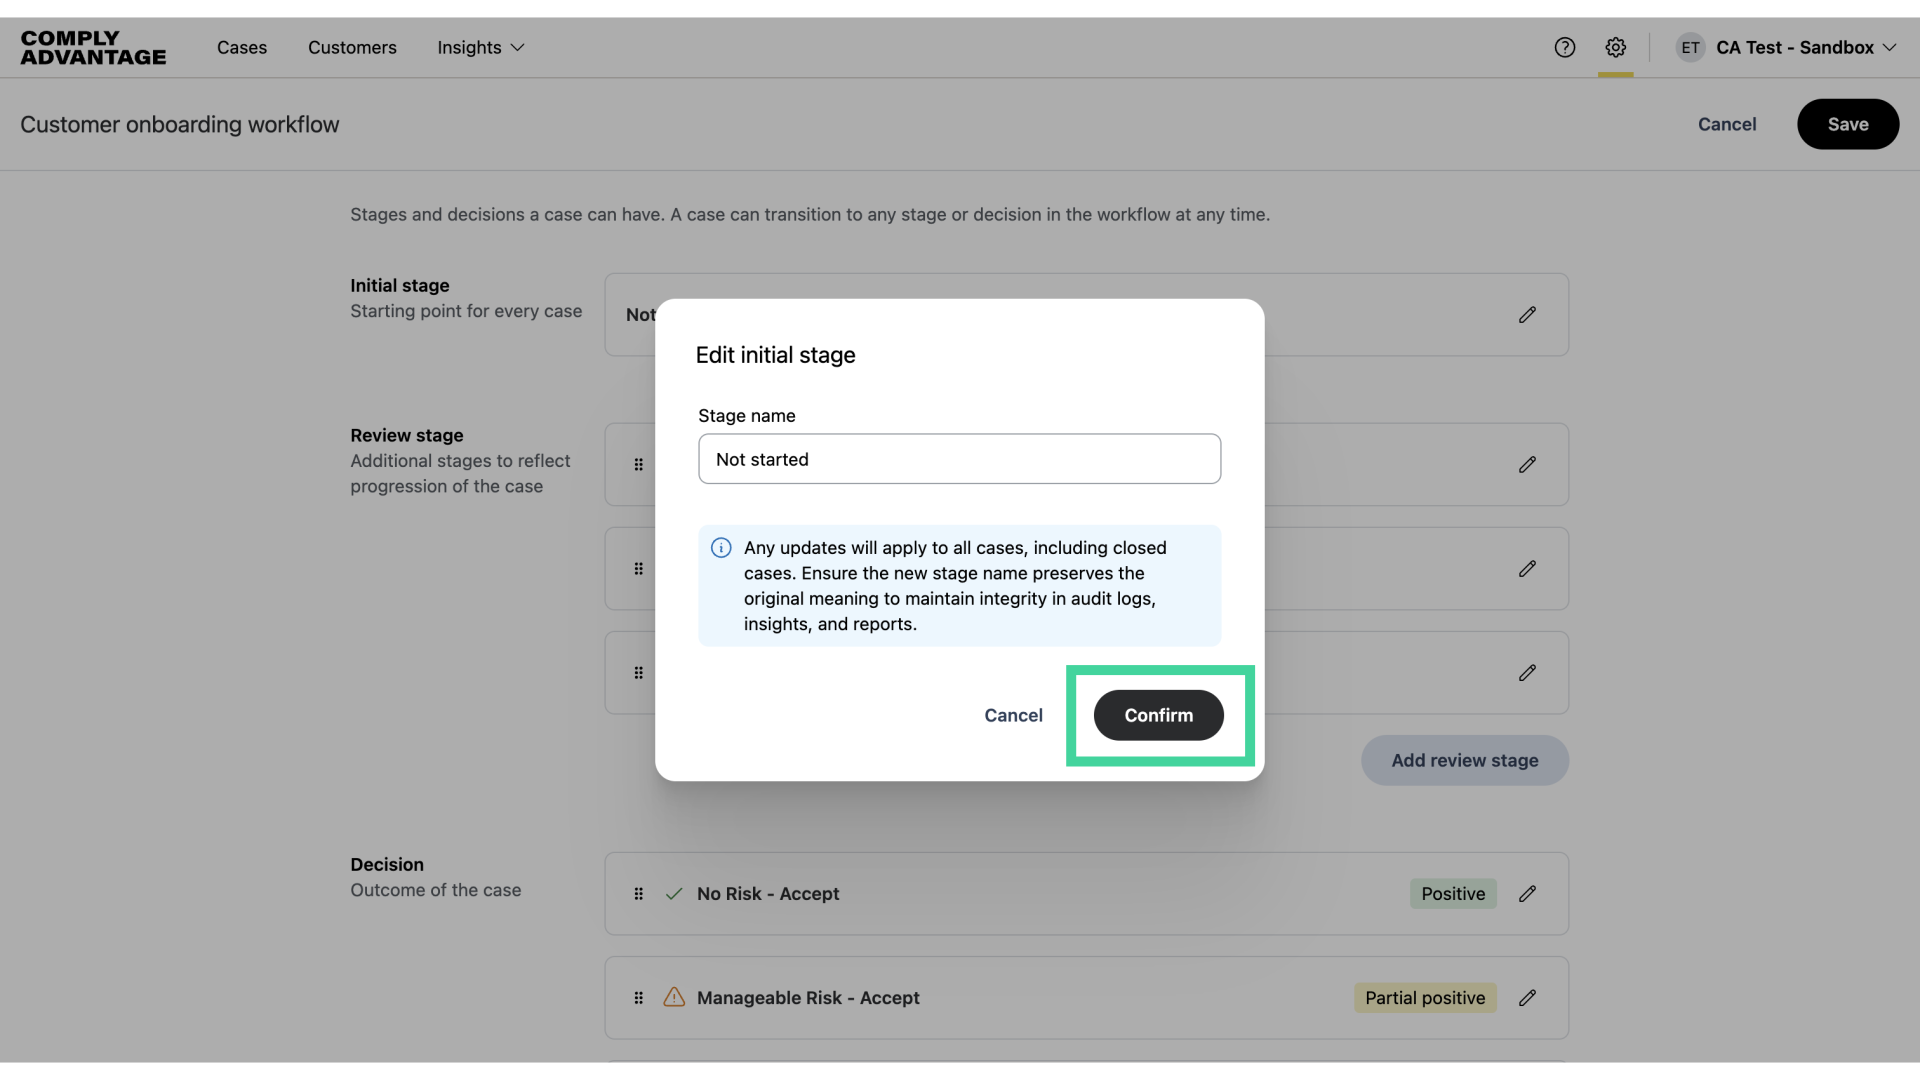
Task: Click the pencil icon on Manageable Risk - Accept
Action: tap(1527, 997)
